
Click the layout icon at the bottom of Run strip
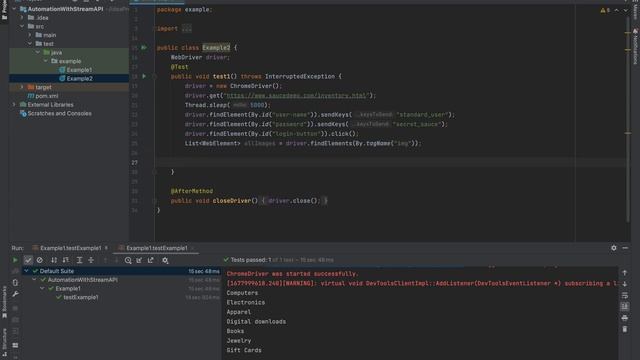(15, 345)
